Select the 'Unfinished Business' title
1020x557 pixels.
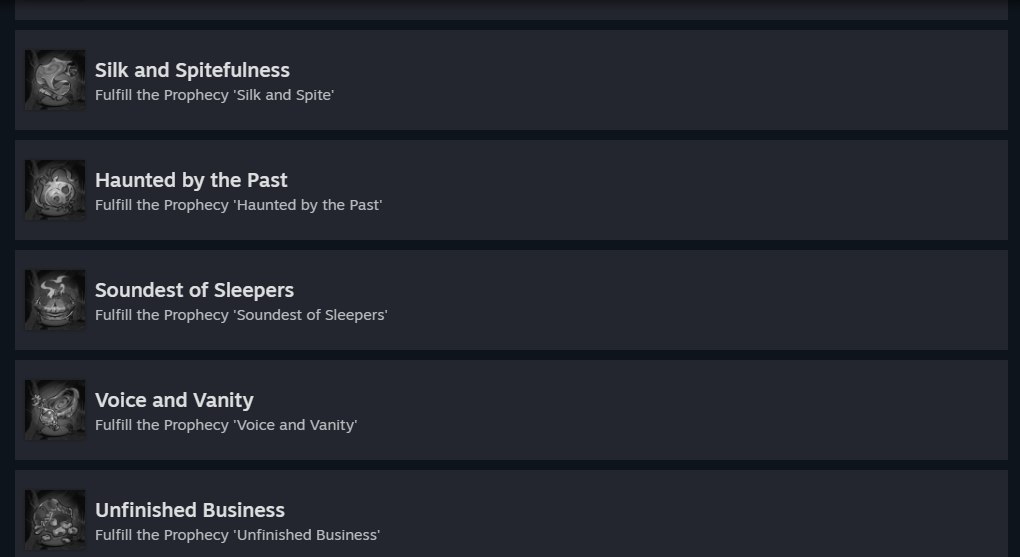tap(190, 510)
